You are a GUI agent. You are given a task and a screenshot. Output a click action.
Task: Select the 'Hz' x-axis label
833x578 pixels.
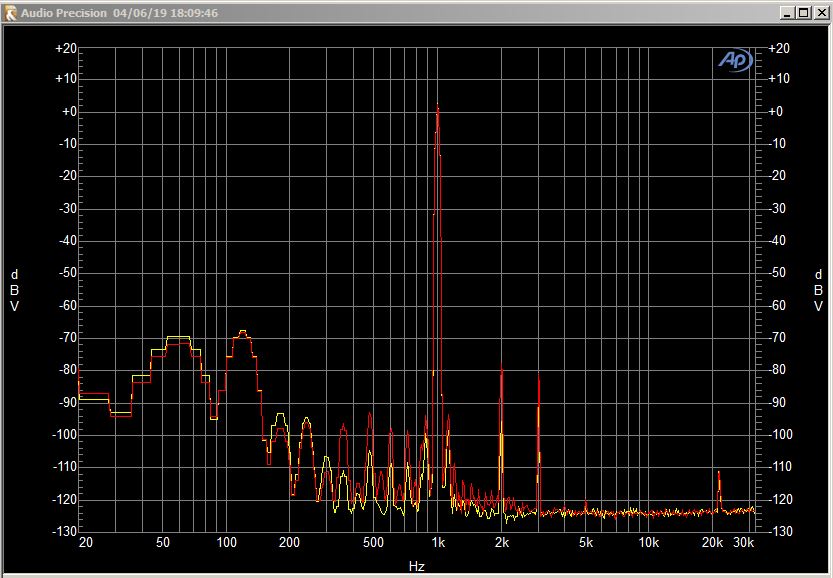417,566
